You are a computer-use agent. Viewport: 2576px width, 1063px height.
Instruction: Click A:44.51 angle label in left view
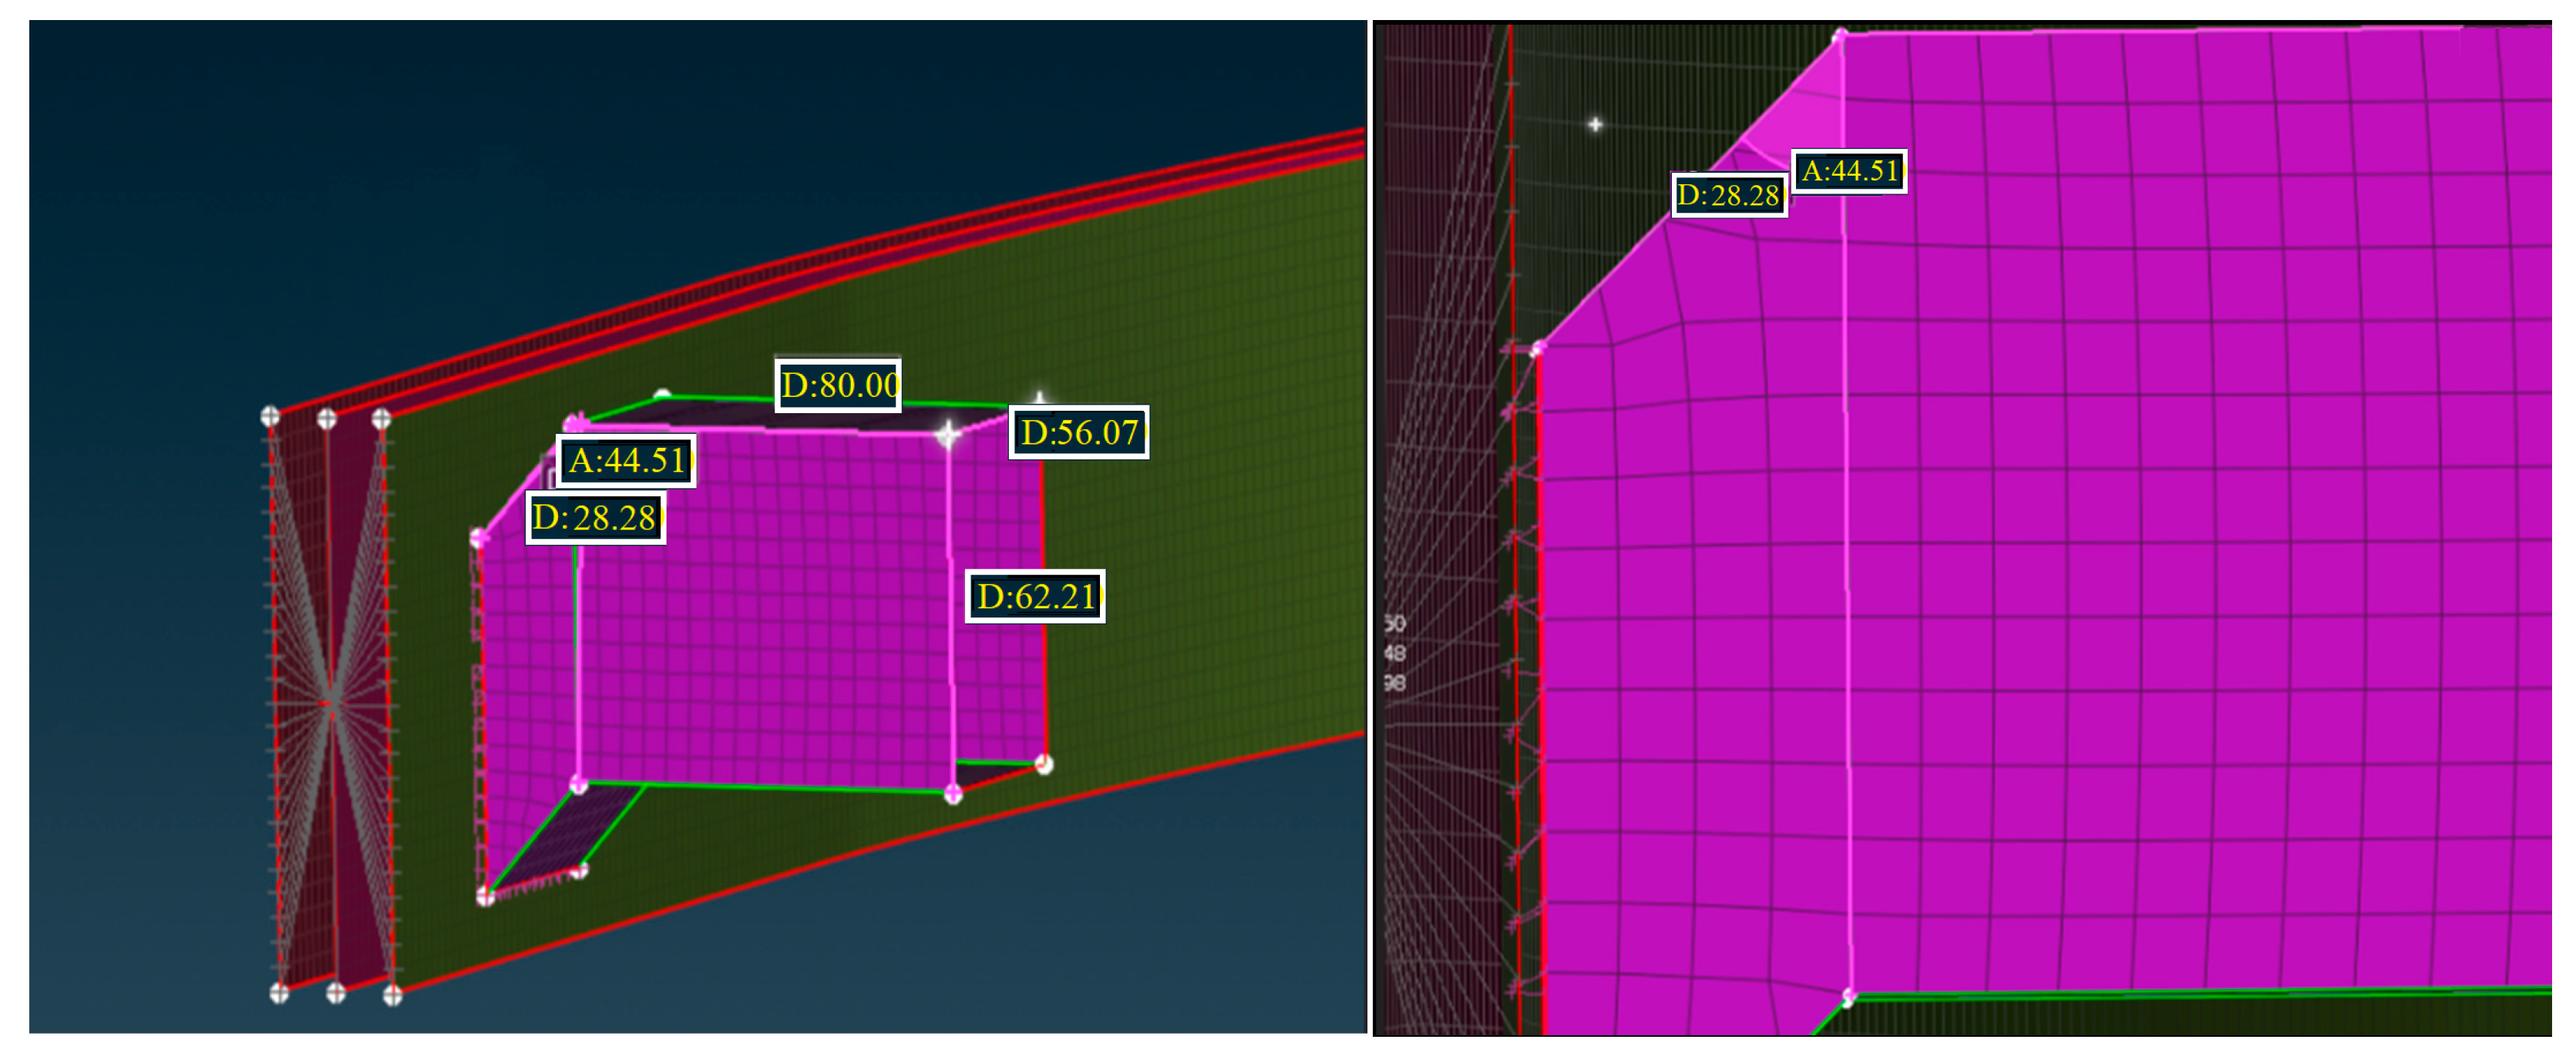click(625, 460)
